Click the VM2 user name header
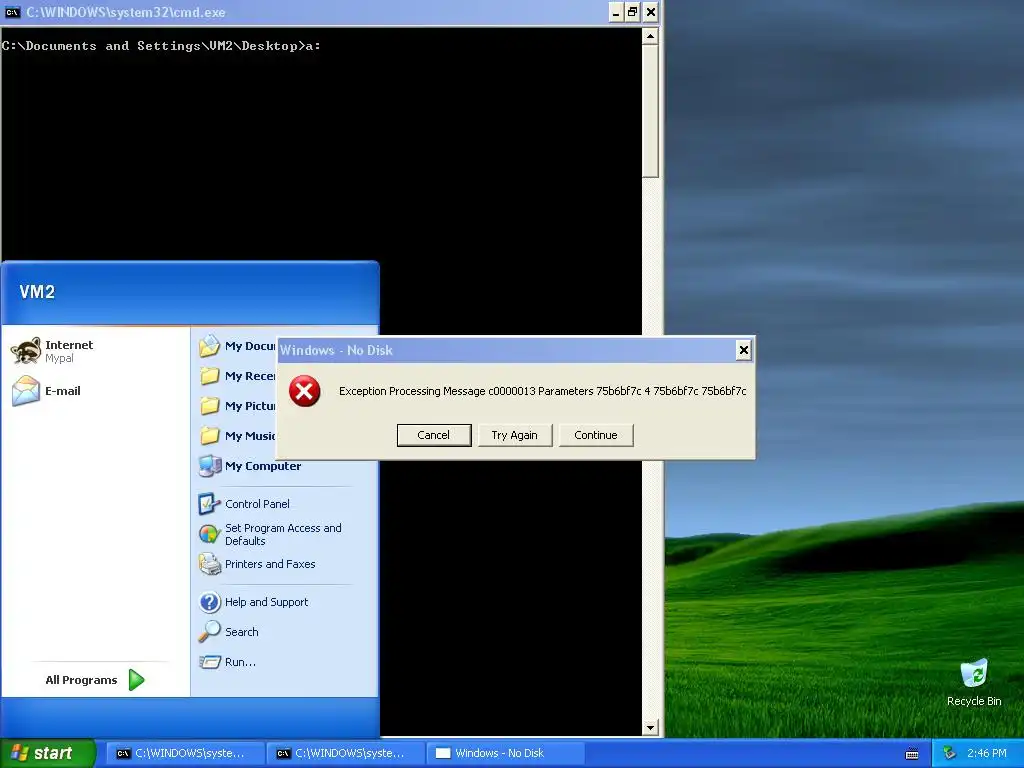The width and height of the screenshot is (1024, 768). coord(37,292)
